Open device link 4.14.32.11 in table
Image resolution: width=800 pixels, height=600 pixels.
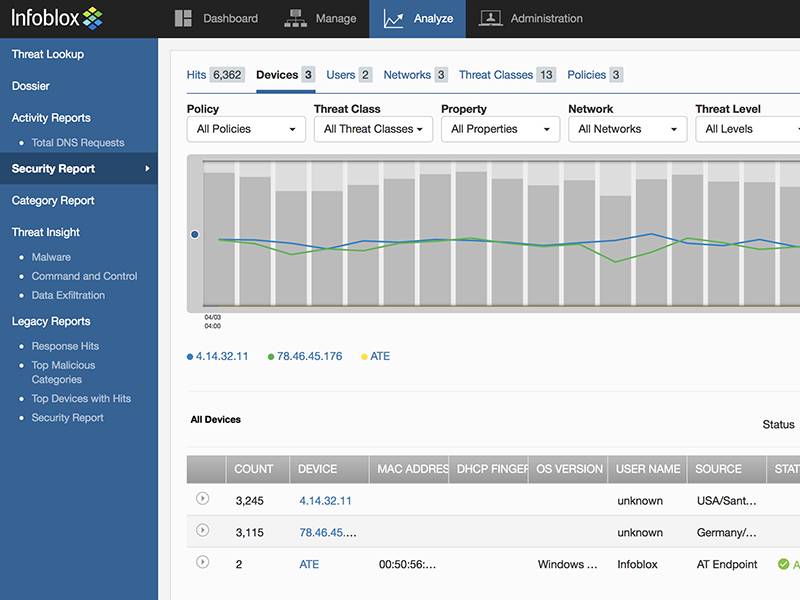[325, 501]
